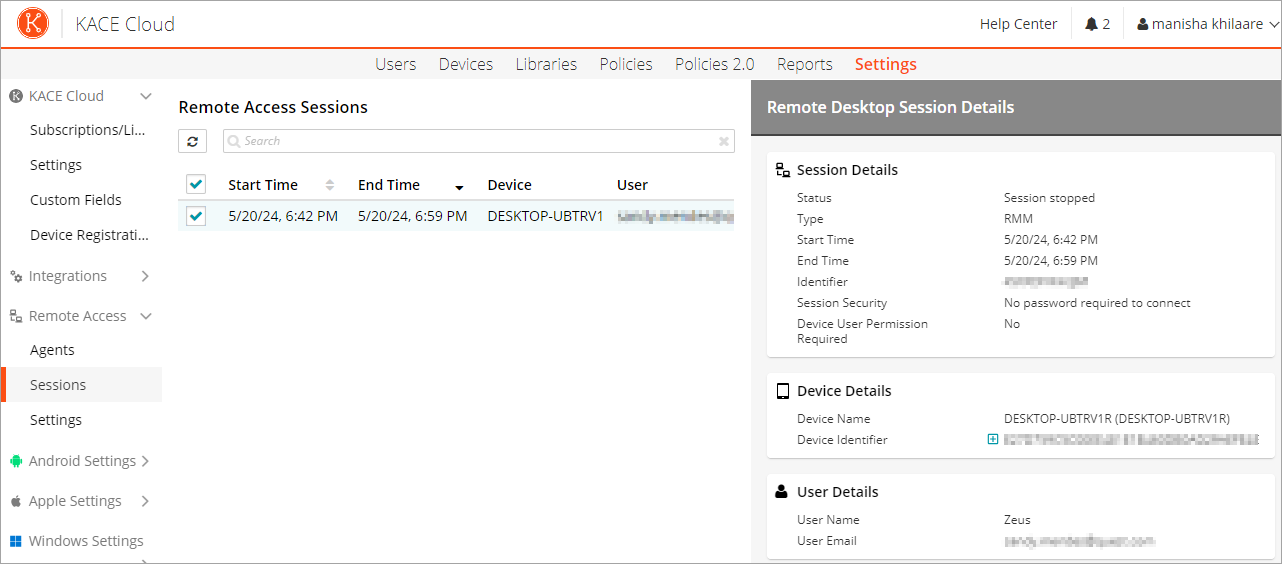Image resolution: width=1282 pixels, height=564 pixels.
Task: Expand the Integrations sidebar section
Action: coord(145,276)
